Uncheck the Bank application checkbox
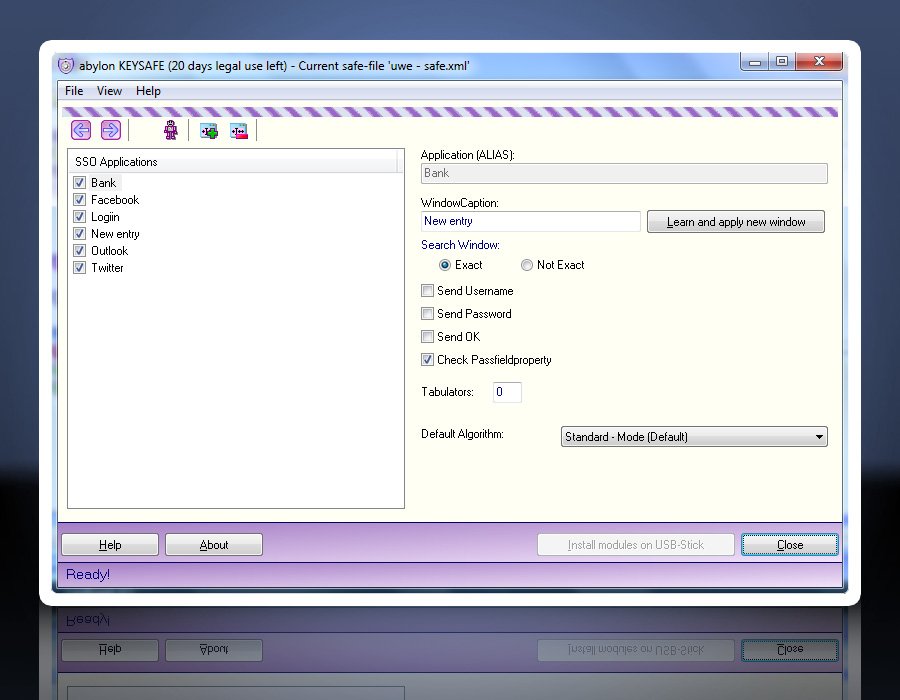The image size is (900, 700). (80, 183)
